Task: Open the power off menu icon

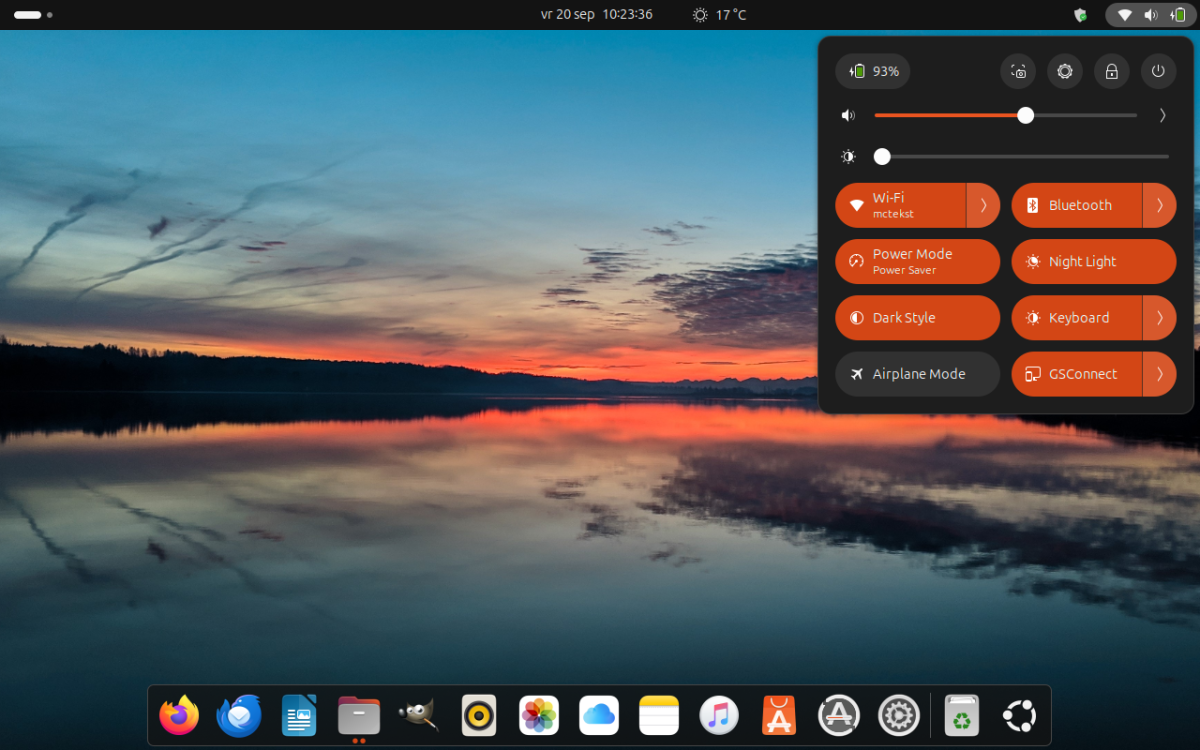Action: click(x=1158, y=71)
